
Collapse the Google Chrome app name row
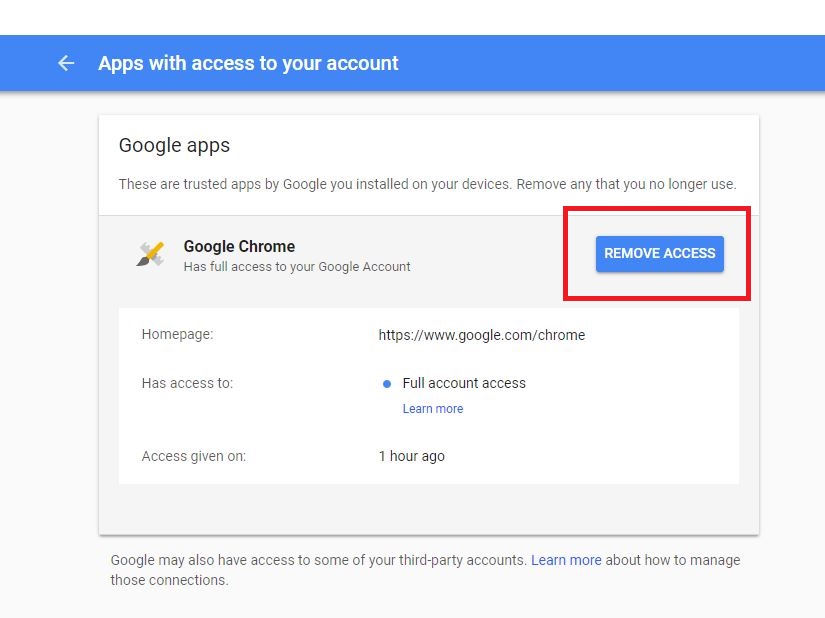click(x=239, y=246)
